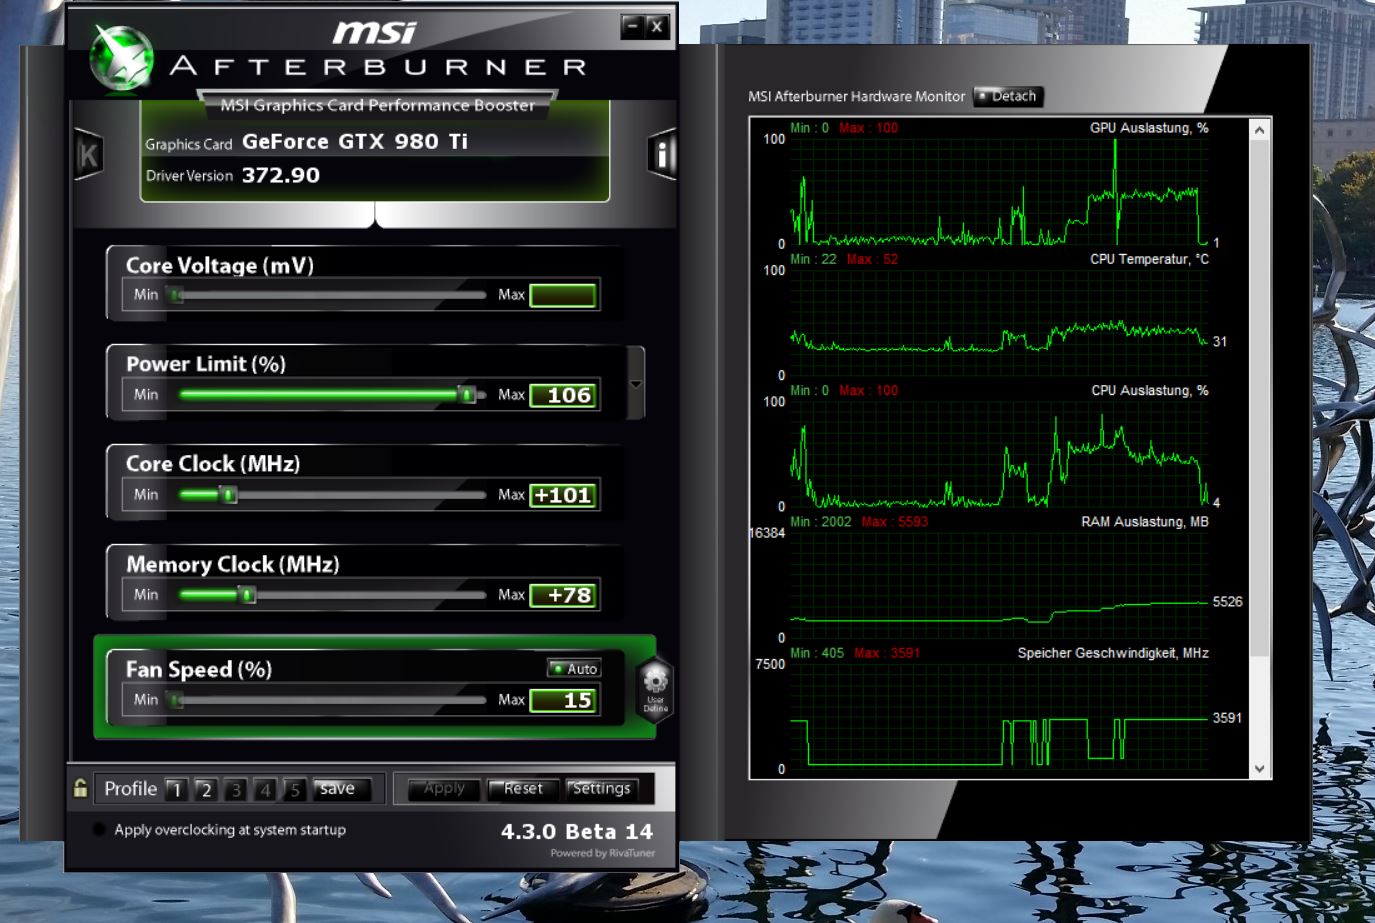Click the driver version 372.90 text
The image size is (1375, 923).
pyautogui.click(x=281, y=175)
